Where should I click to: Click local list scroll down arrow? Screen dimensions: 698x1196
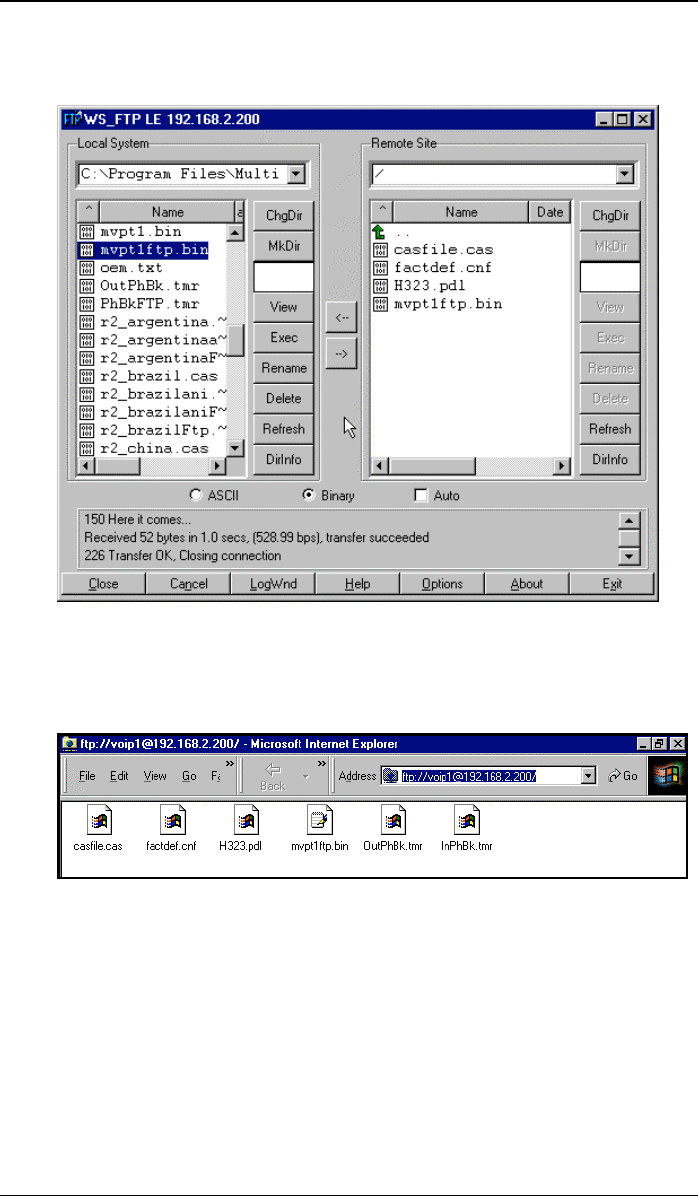click(236, 448)
